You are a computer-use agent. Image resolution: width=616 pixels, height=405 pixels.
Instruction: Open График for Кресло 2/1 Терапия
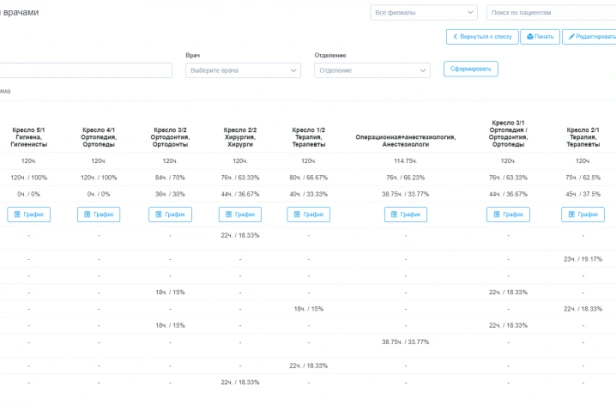[x=582, y=214]
